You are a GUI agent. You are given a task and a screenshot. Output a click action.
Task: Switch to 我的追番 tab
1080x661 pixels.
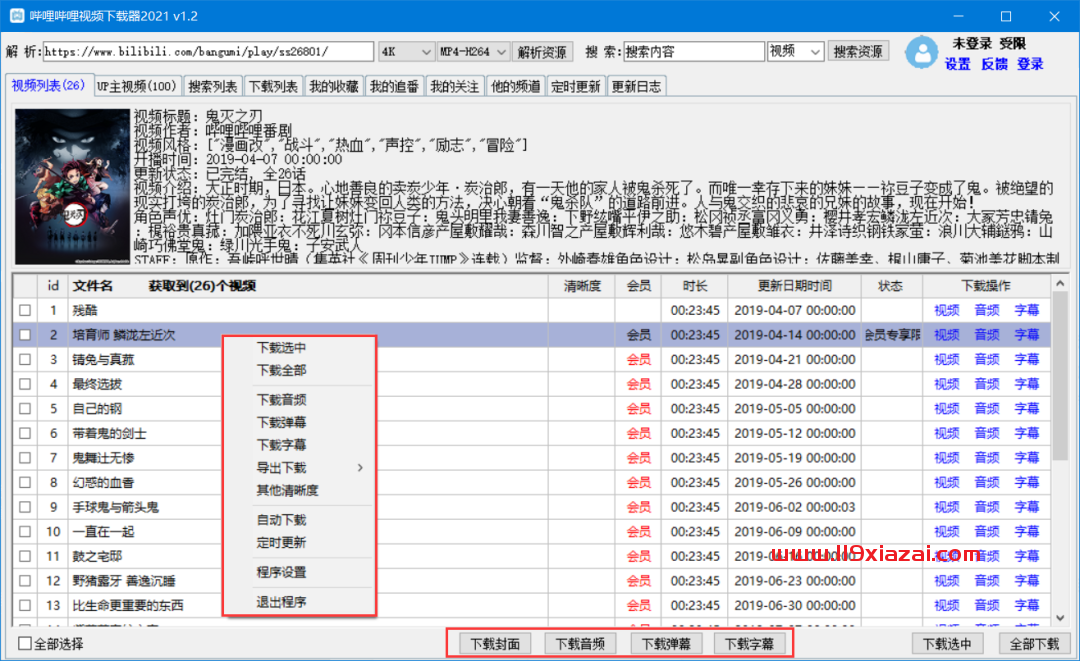pyautogui.click(x=395, y=86)
